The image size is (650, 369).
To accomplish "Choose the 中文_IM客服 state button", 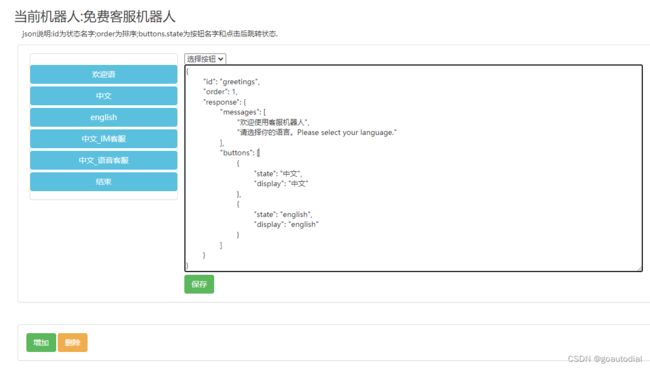I will coord(104,139).
